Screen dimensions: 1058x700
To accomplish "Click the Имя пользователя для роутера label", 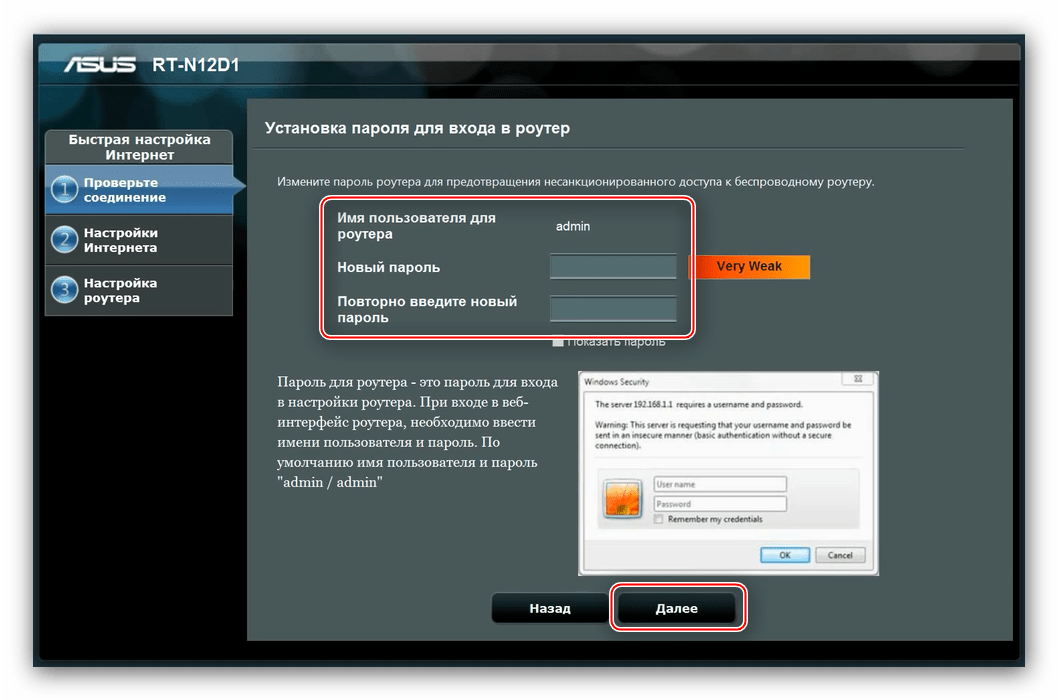I will pyautogui.click(x=416, y=226).
